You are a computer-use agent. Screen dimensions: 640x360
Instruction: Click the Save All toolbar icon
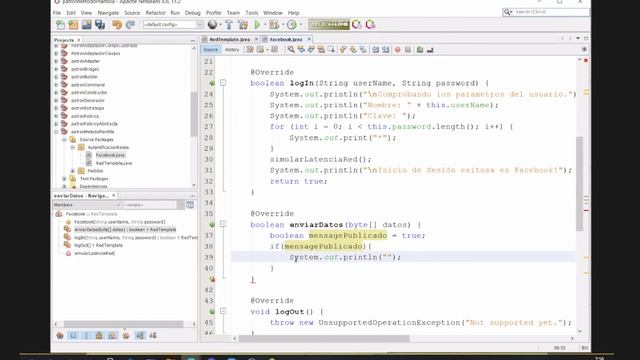100,24
